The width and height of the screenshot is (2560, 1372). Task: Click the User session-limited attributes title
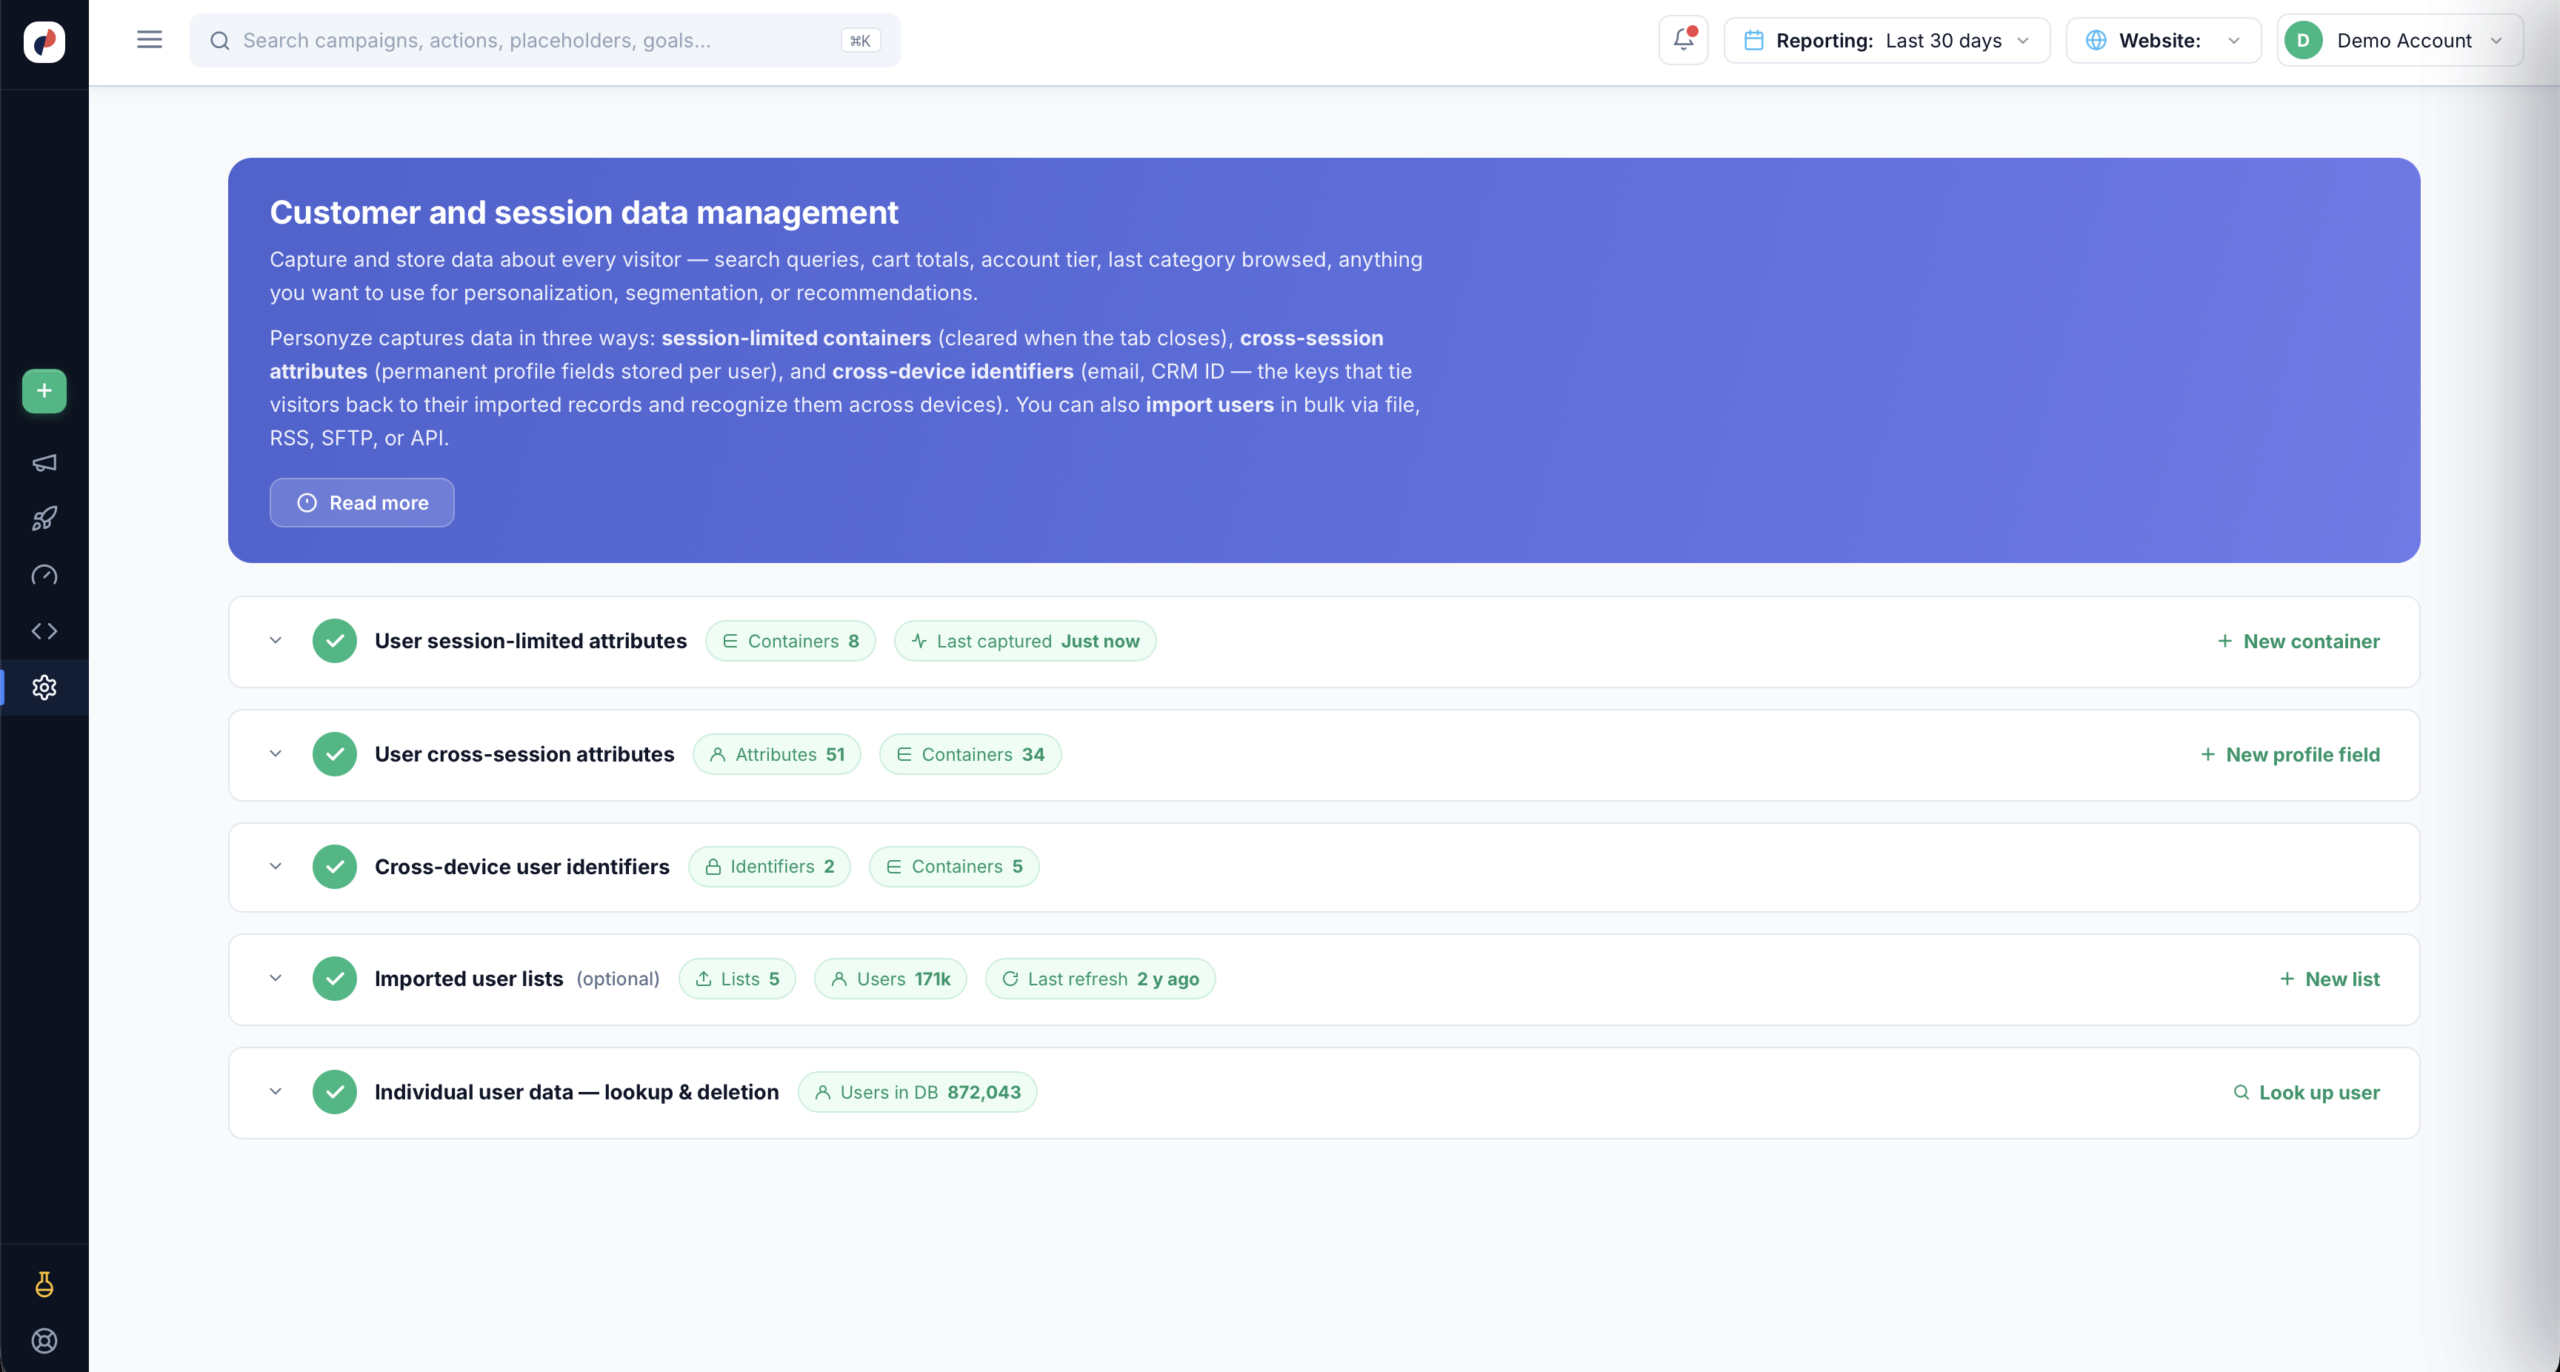[x=531, y=641]
